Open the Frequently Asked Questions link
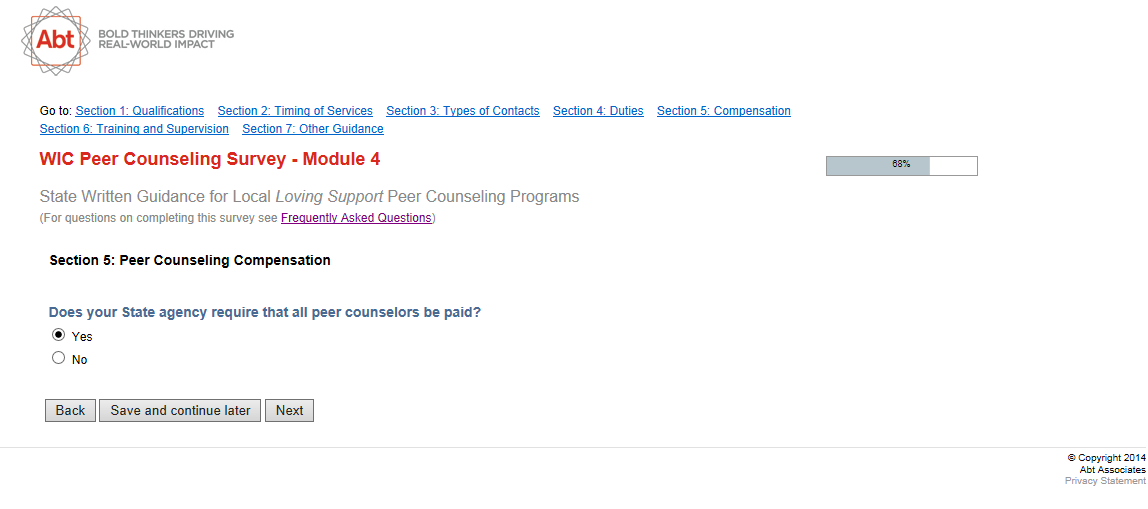Image resolution: width=1148 pixels, height=509 pixels. (355, 218)
